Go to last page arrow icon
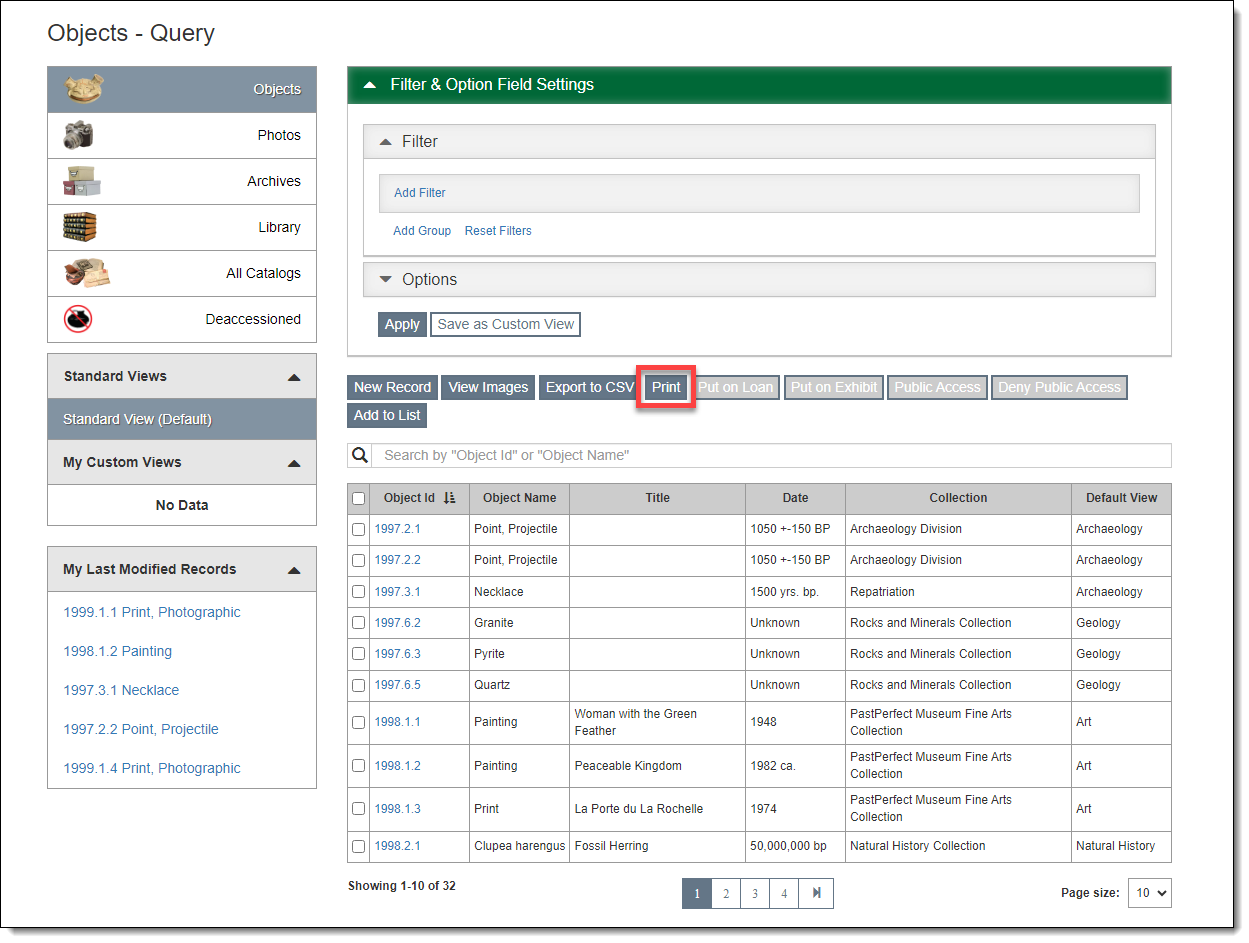This screenshot has width=1249, height=943. coord(816,893)
